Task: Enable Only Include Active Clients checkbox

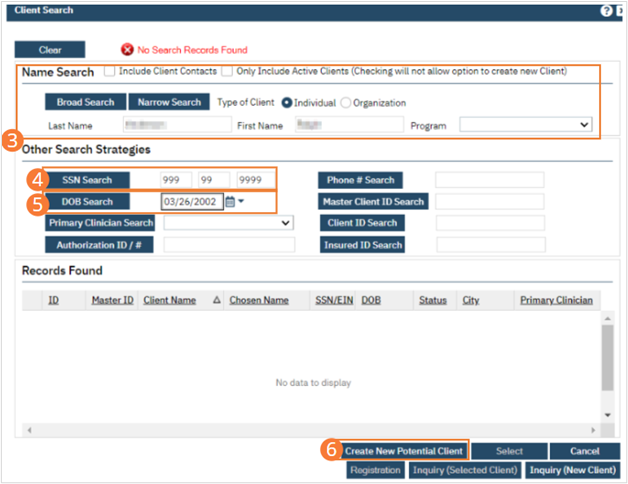Action: point(227,72)
